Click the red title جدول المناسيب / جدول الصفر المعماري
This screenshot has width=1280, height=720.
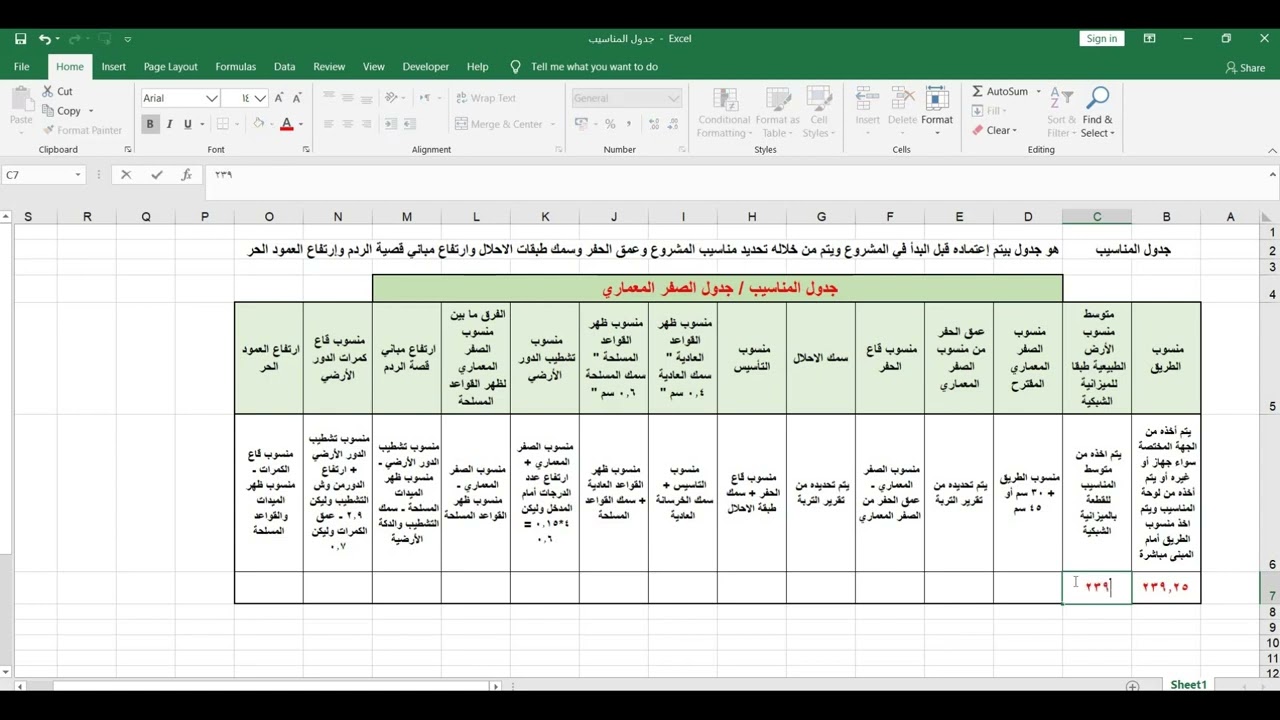(x=718, y=289)
